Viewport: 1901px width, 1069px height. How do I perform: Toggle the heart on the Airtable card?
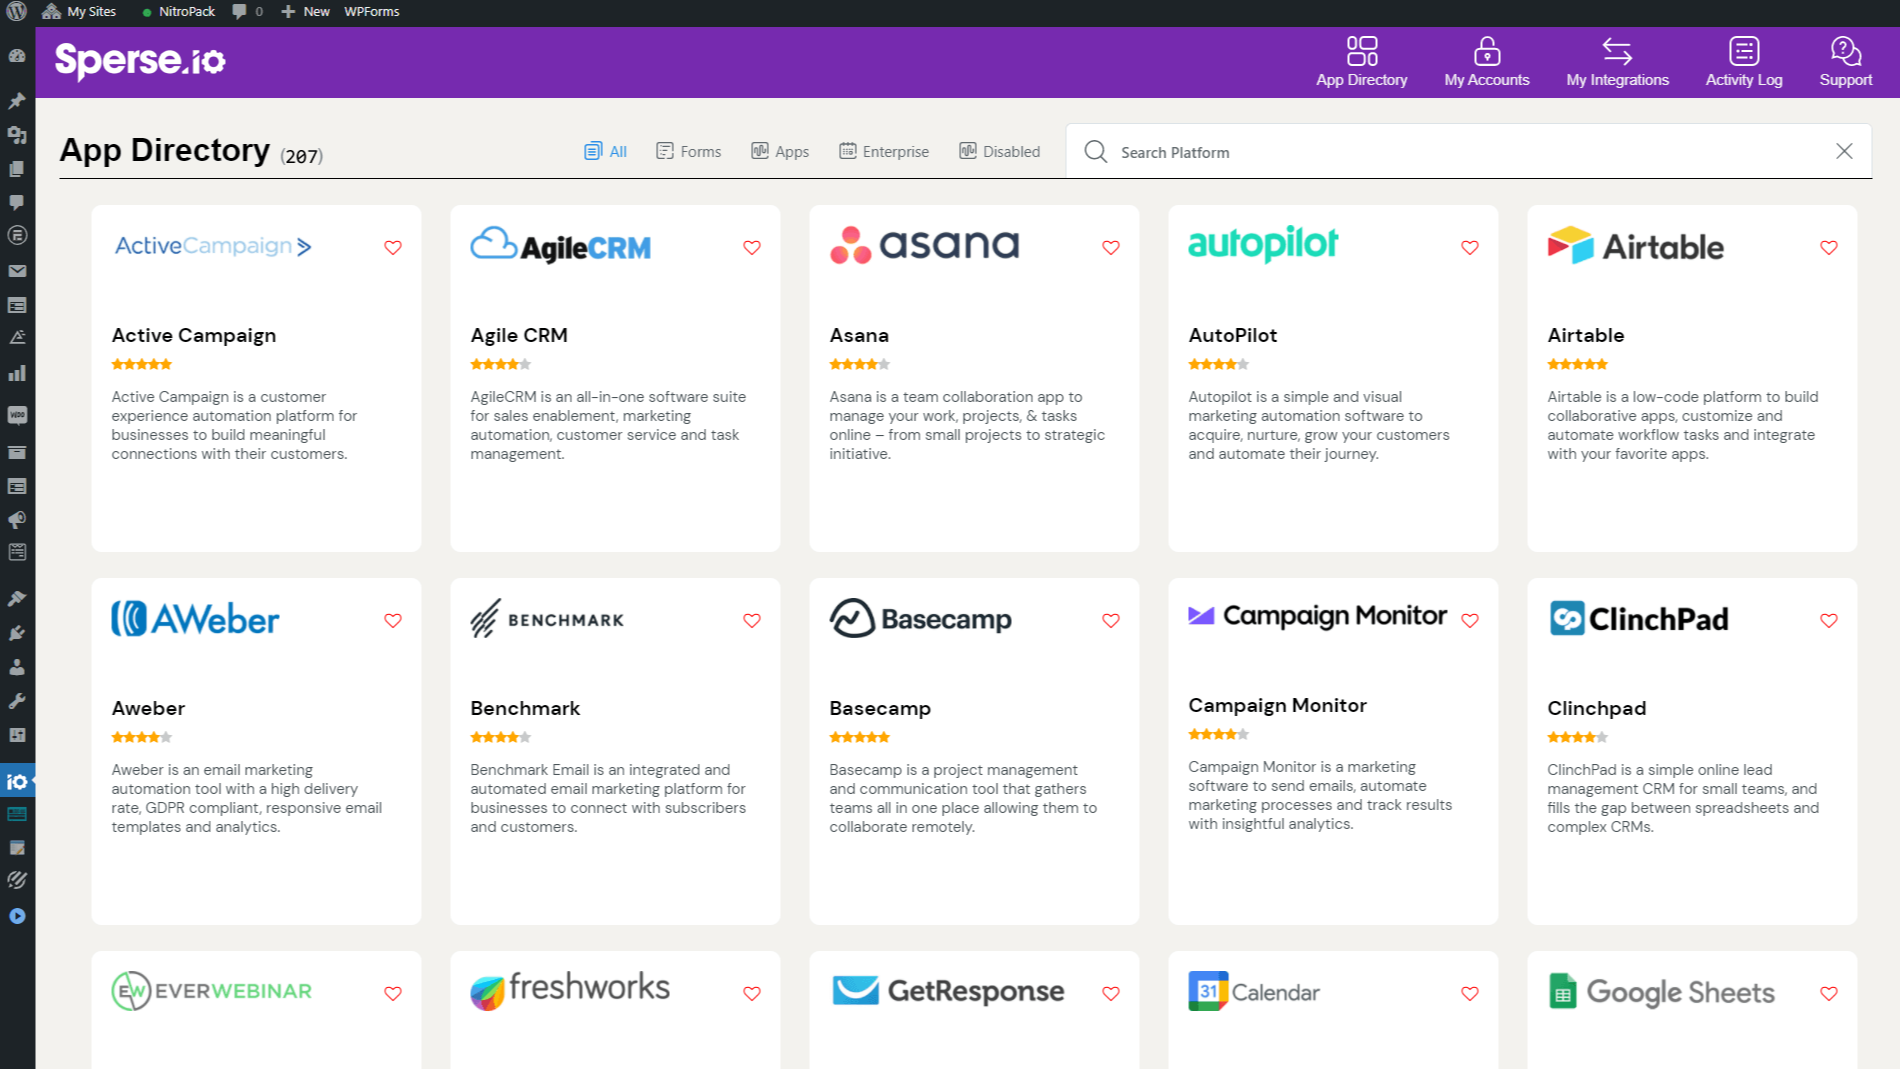click(1829, 247)
